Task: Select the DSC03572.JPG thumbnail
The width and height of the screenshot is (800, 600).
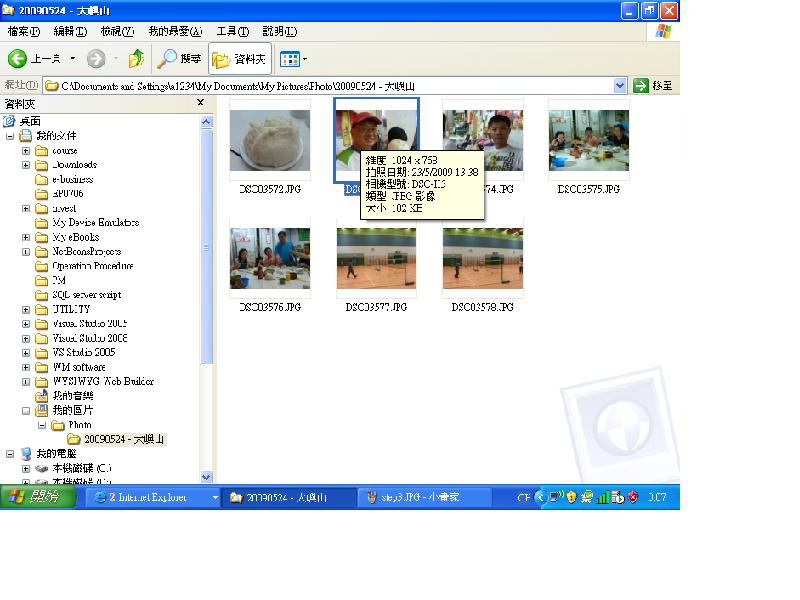Action: click(269, 140)
